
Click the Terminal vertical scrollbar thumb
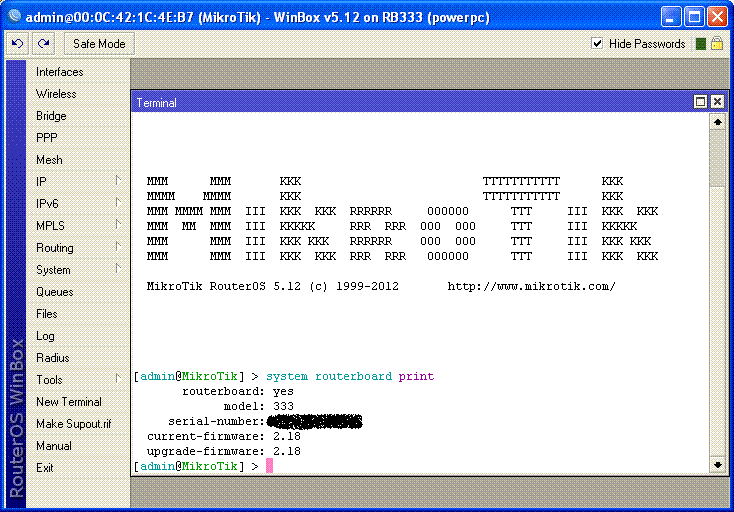(718, 158)
